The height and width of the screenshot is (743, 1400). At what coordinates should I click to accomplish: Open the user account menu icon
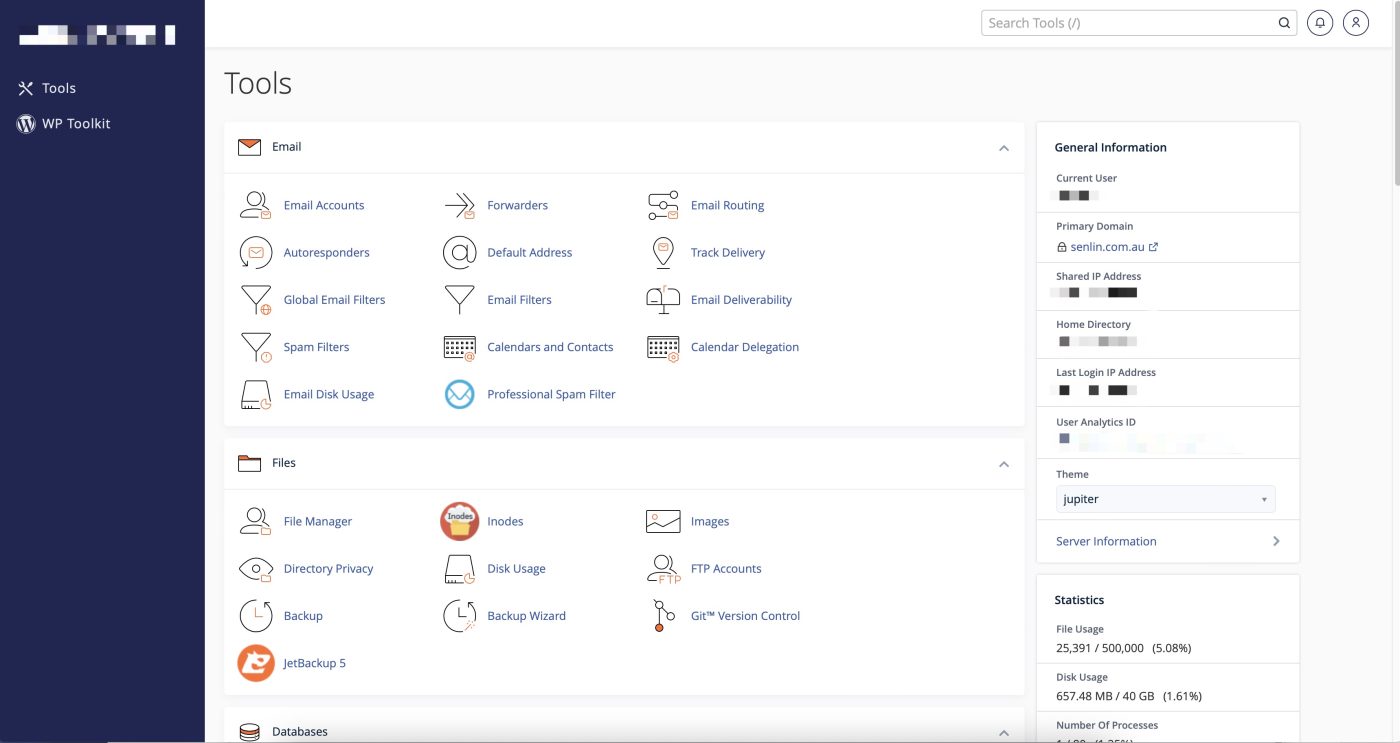1355,22
